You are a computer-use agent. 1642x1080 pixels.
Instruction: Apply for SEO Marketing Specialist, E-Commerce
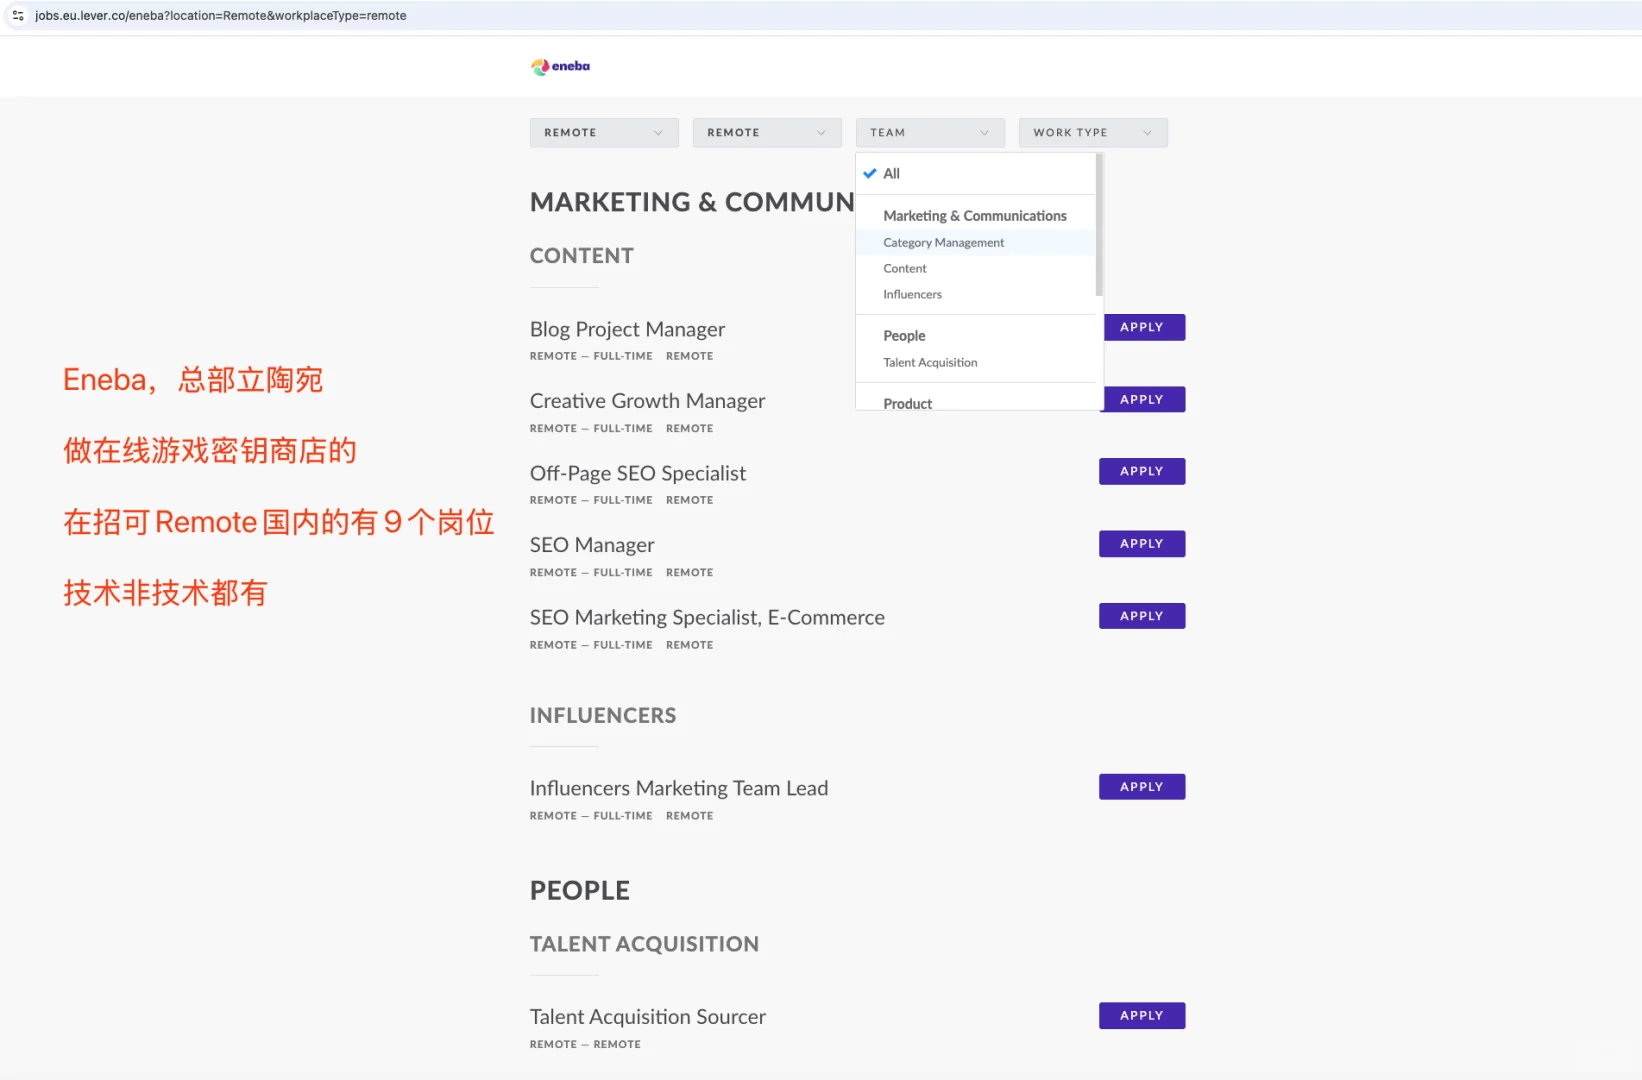click(1142, 616)
